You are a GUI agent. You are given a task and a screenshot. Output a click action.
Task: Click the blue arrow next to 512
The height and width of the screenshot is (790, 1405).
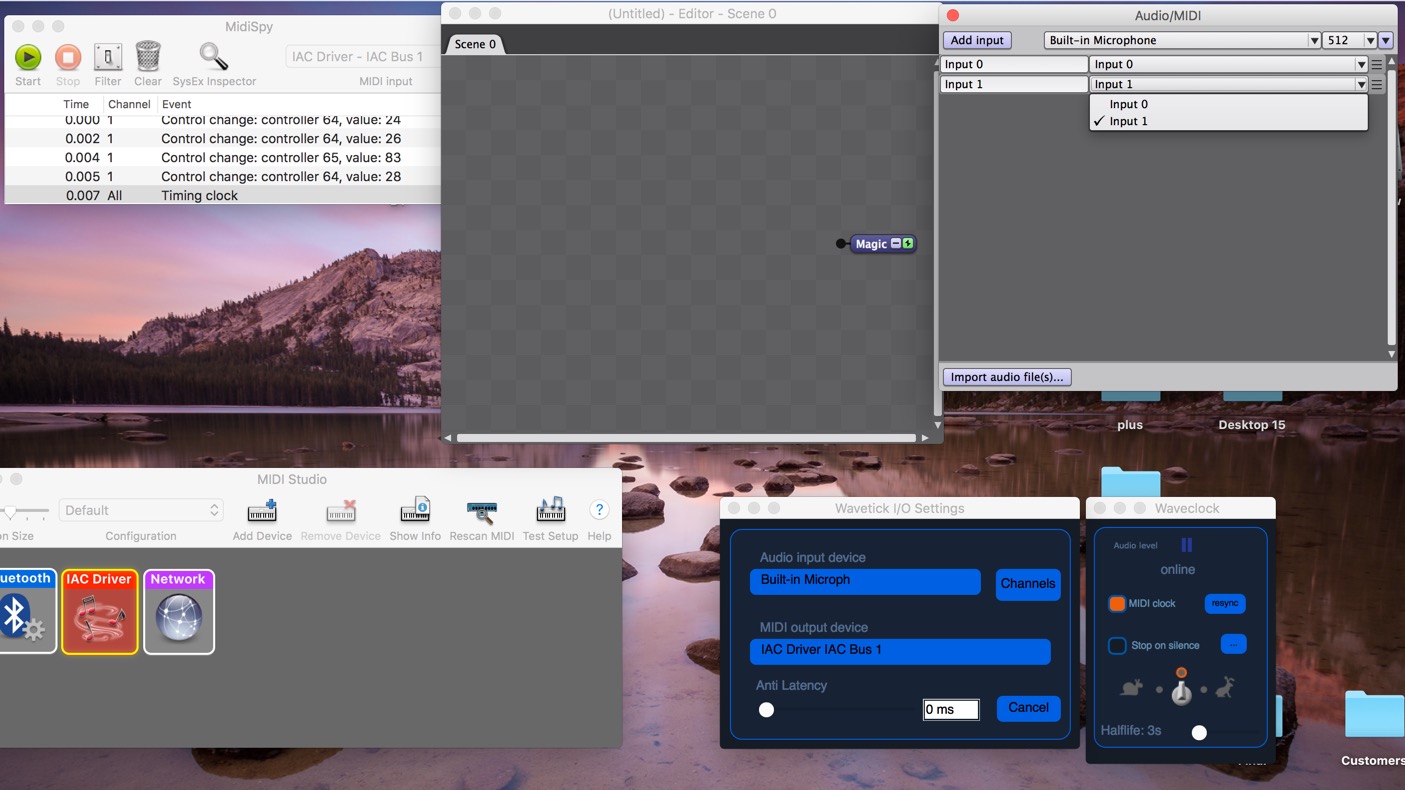pyautogui.click(x=1385, y=40)
